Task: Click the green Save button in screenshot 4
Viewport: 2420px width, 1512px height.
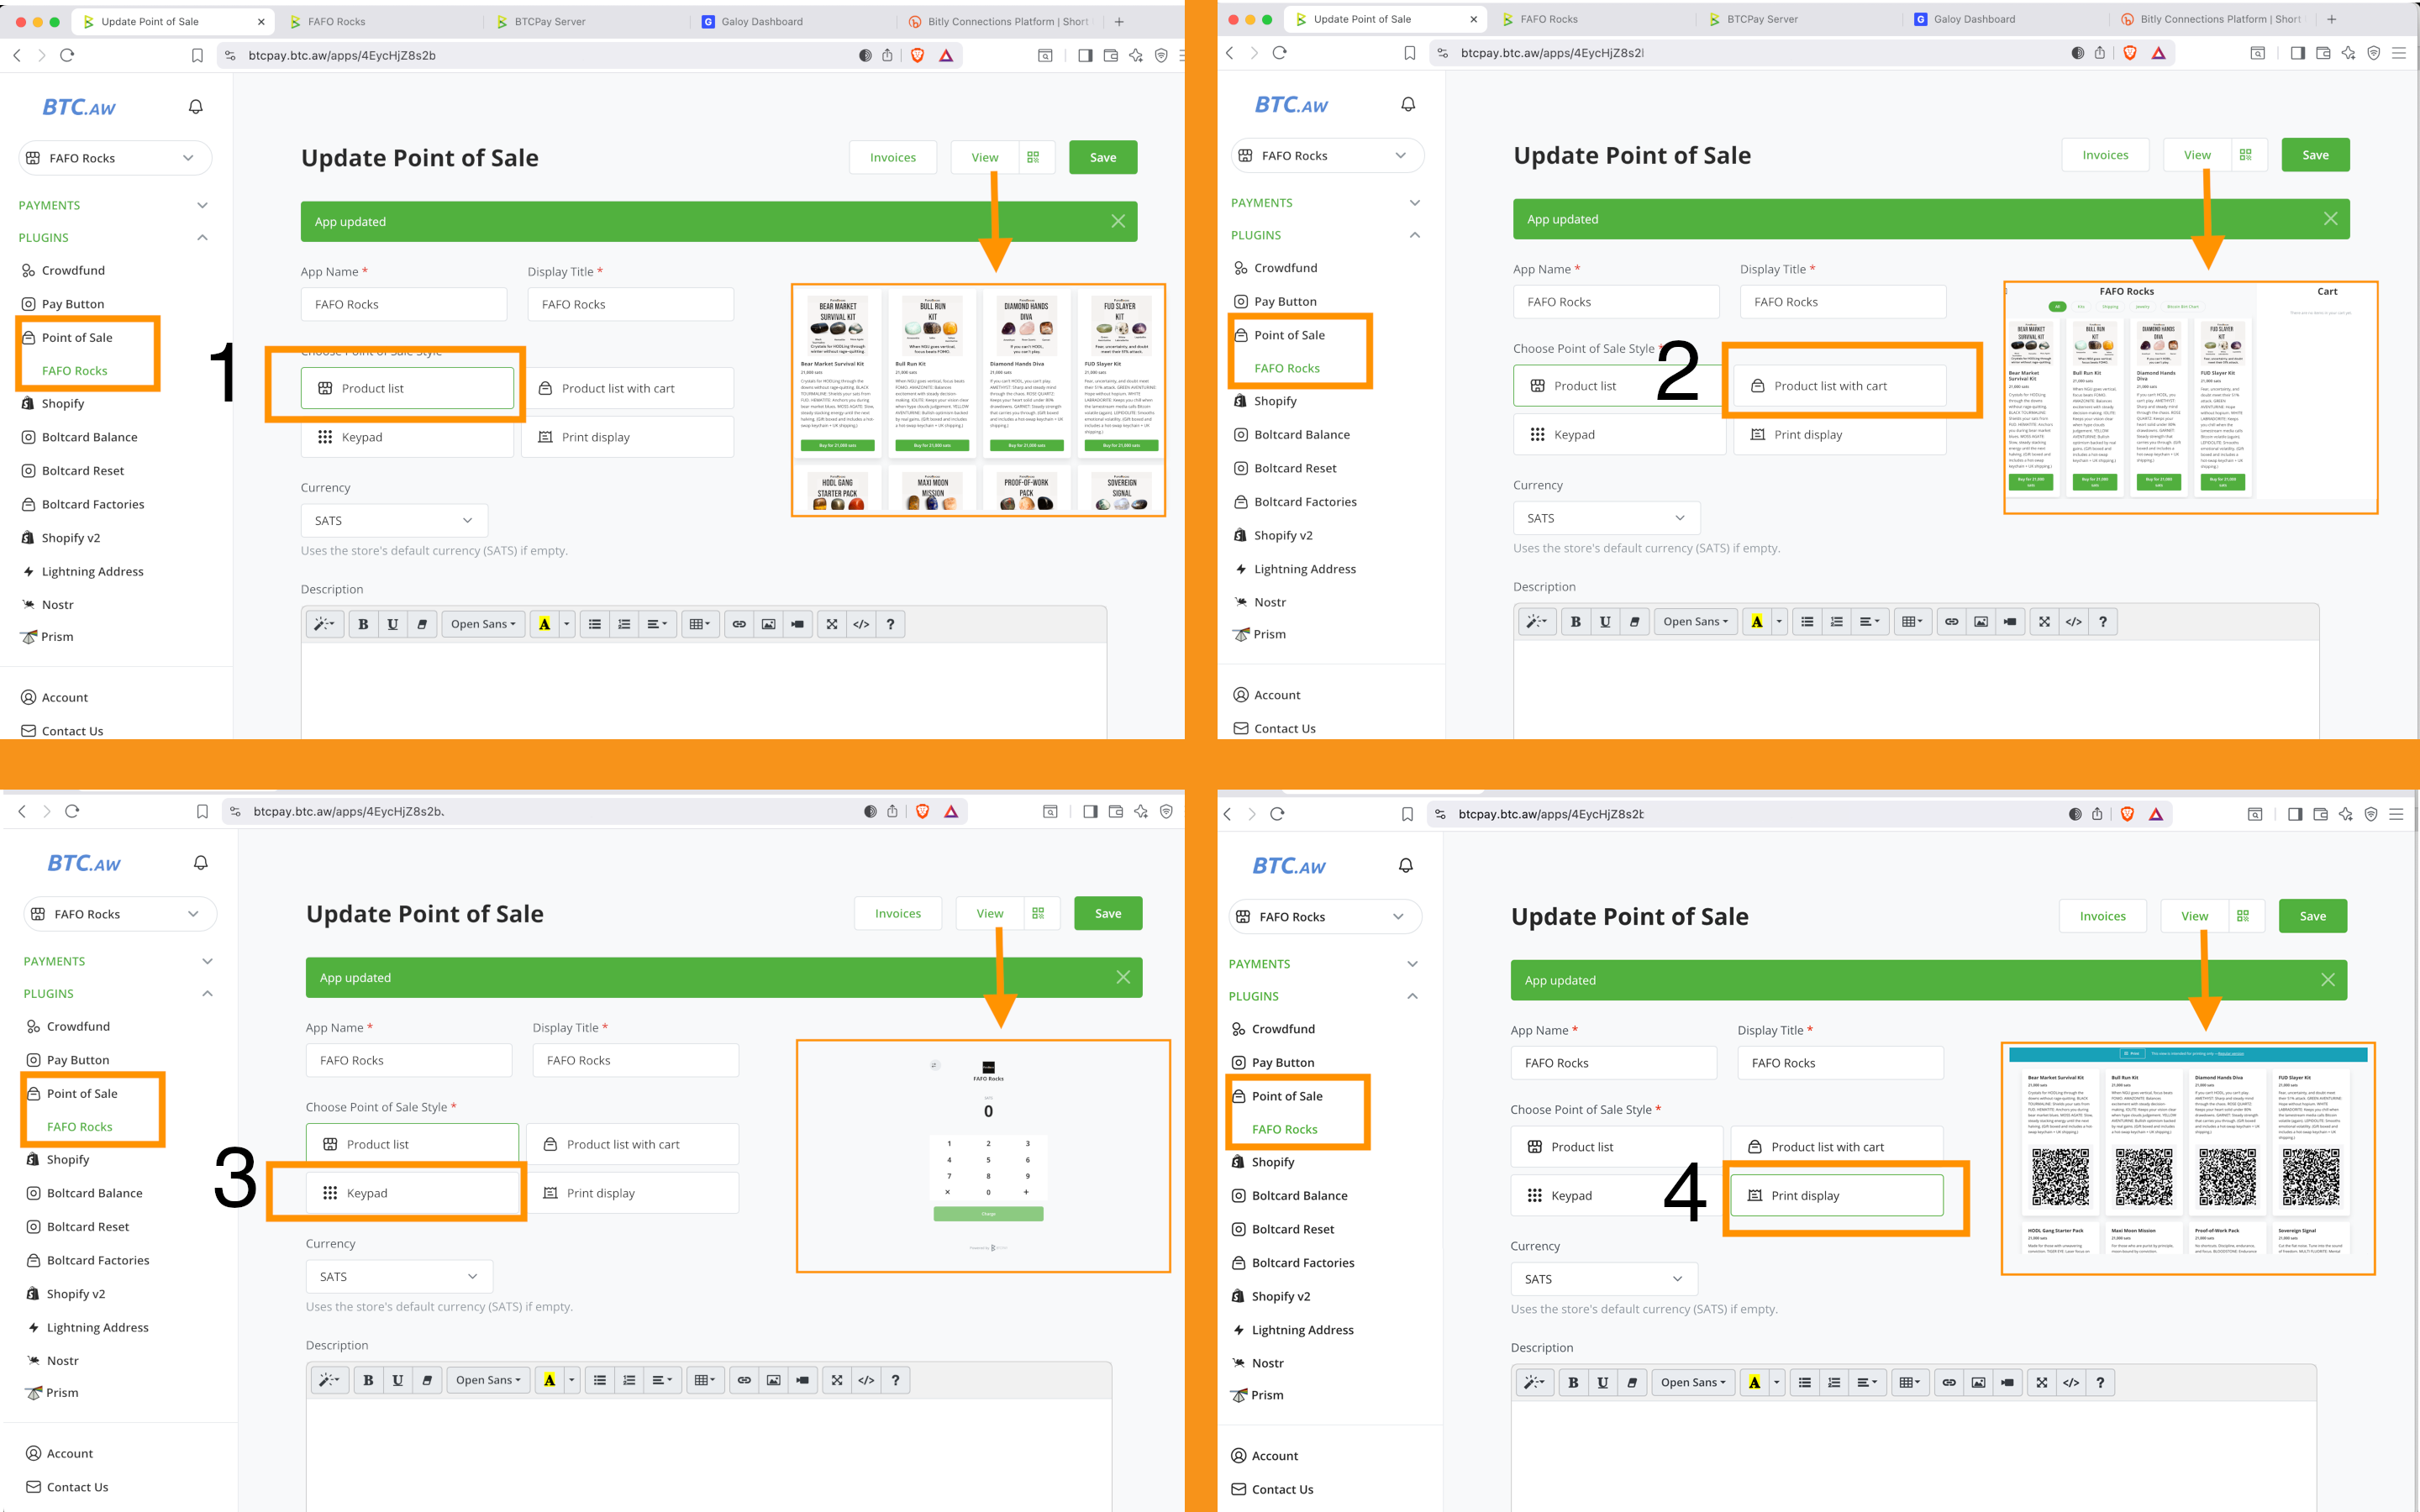Action: tap(2312, 916)
